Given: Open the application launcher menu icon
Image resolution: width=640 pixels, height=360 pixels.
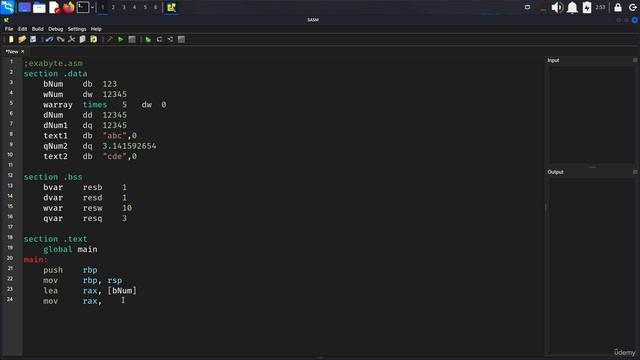Looking at the screenshot, I should click(x=8, y=7).
